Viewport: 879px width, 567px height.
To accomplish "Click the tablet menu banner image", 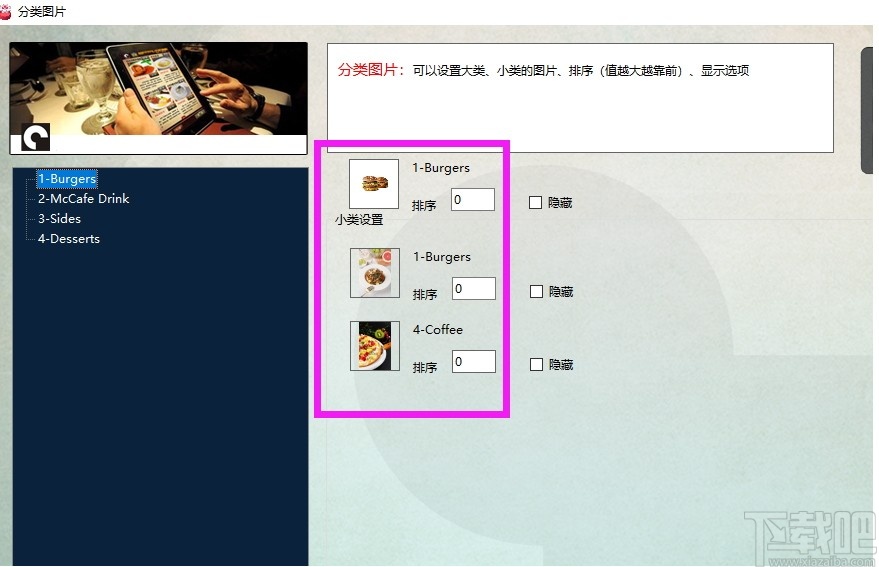I will pos(159,98).
